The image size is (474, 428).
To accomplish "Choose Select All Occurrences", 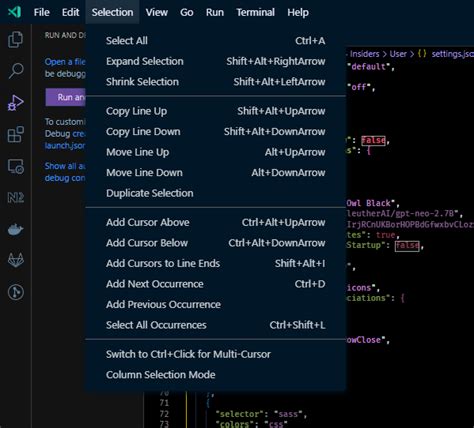I will tap(216, 325).
